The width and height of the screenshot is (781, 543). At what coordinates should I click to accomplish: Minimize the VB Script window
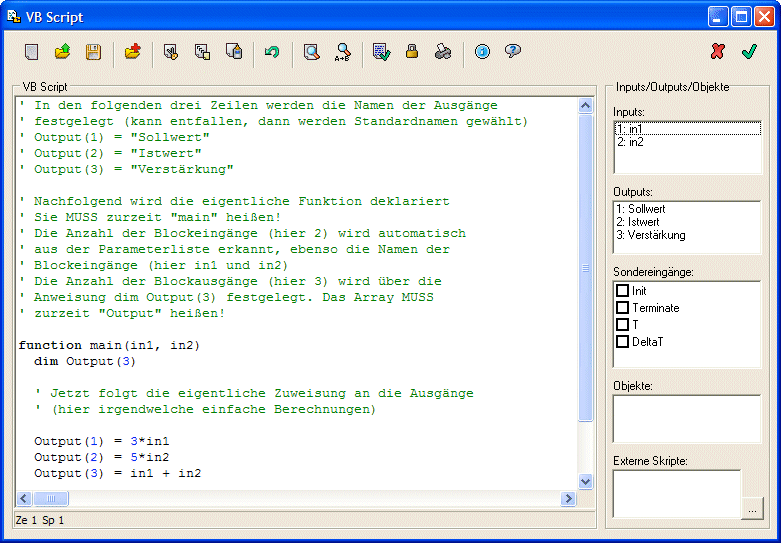pos(718,16)
